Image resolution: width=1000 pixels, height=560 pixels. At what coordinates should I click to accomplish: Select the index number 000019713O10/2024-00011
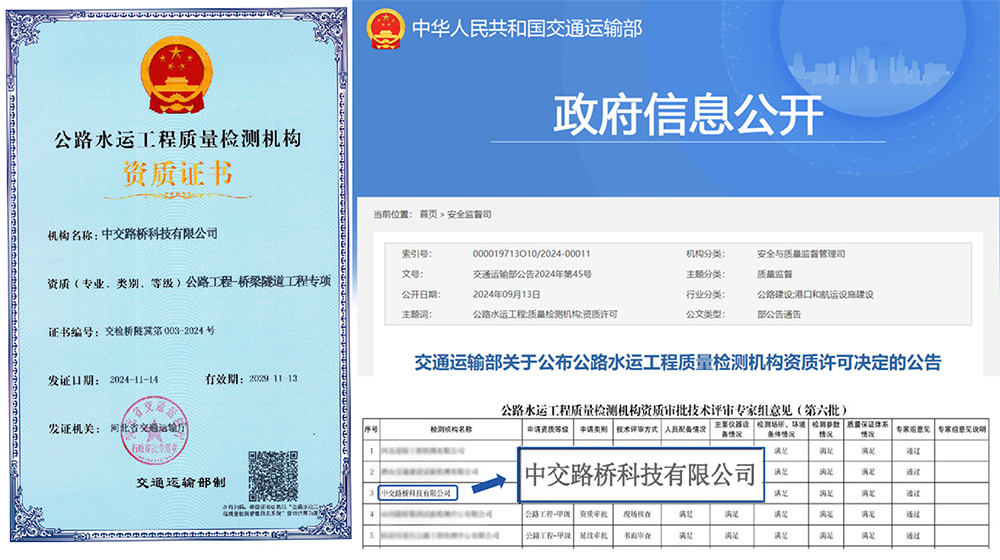531,254
